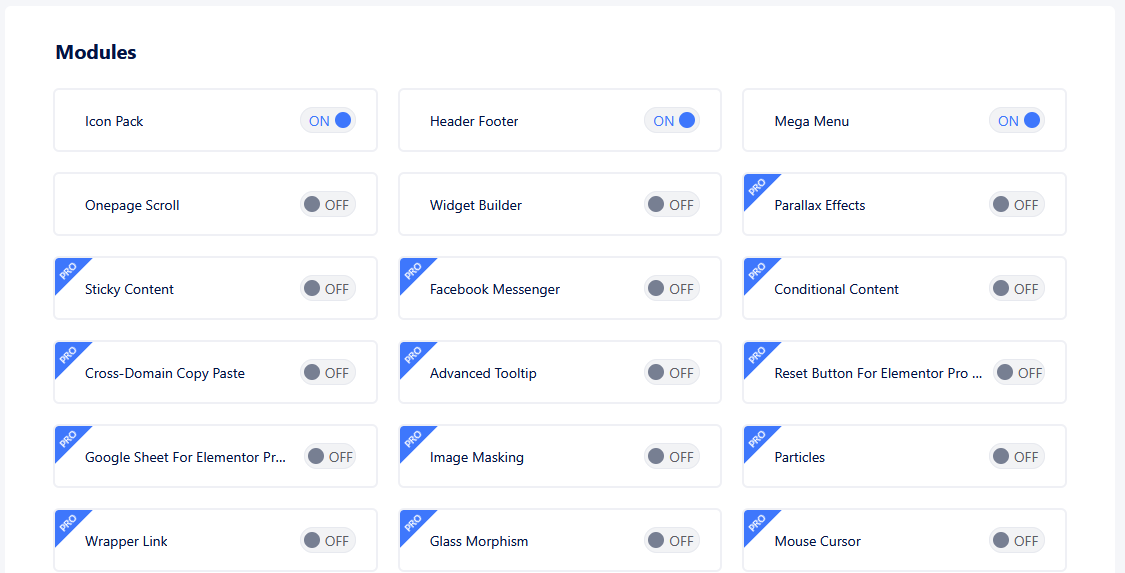The height and width of the screenshot is (573, 1125).
Task: Click the PRO badge on Sticky Content
Action: pos(68,270)
